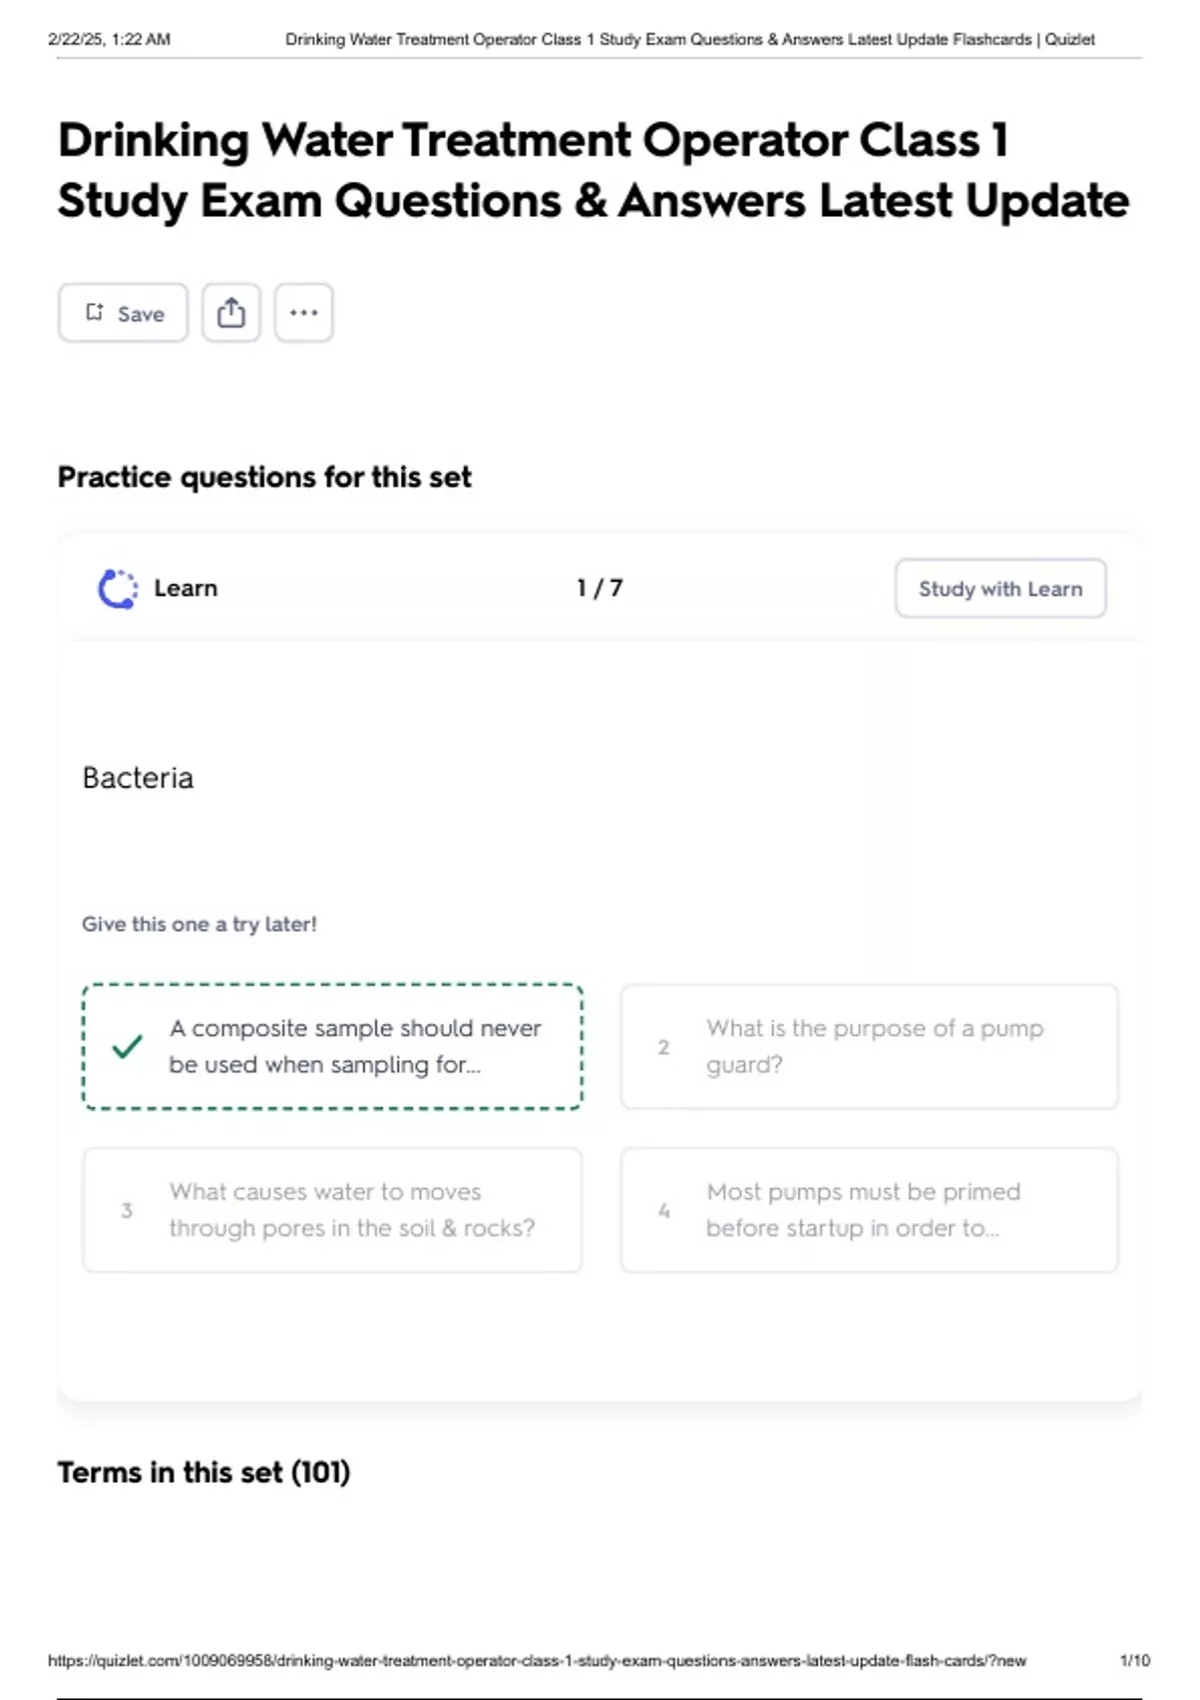Click the "Practice questions for this set" heading
1200x1700 pixels.
pos(265,477)
